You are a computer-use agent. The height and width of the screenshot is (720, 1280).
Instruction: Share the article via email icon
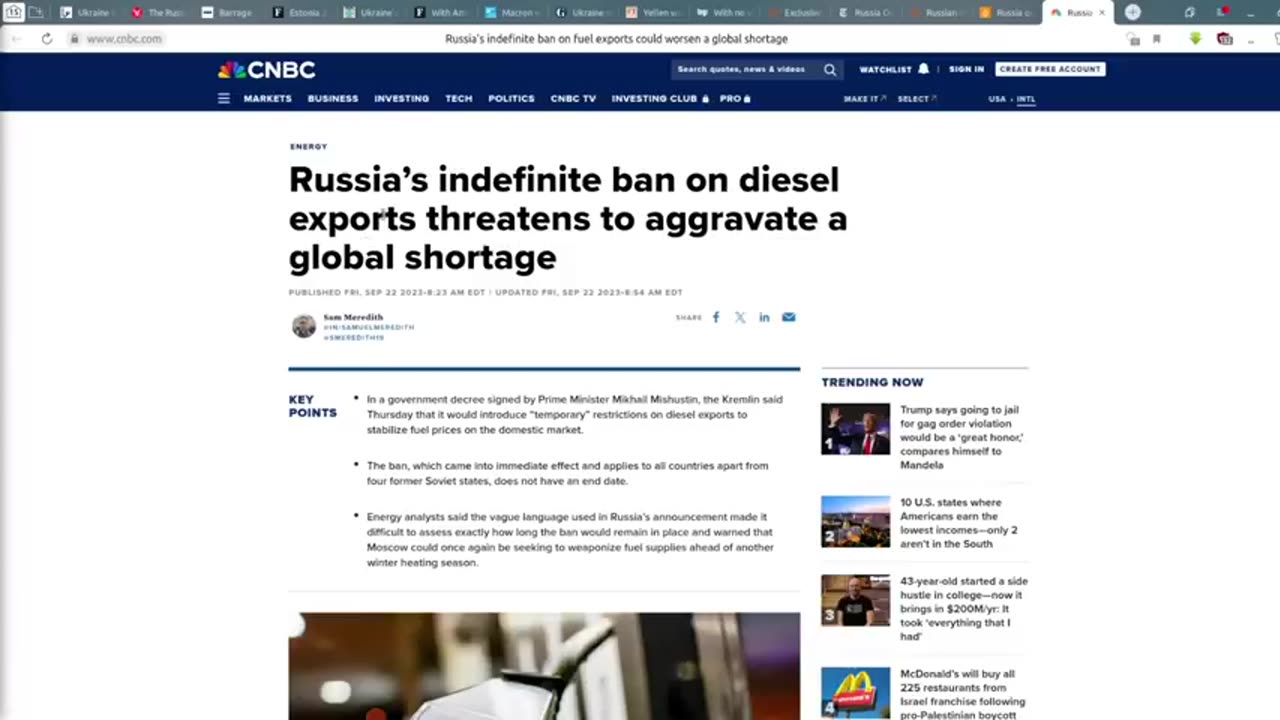tap(789, 317)
